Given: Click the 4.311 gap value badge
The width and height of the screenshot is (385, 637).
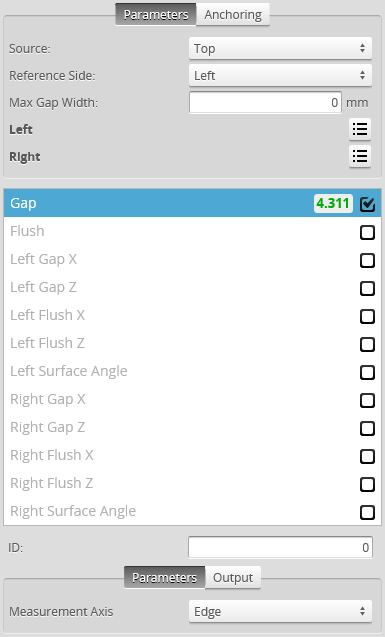Looking at the screenshot, I should tap(333, 203).
